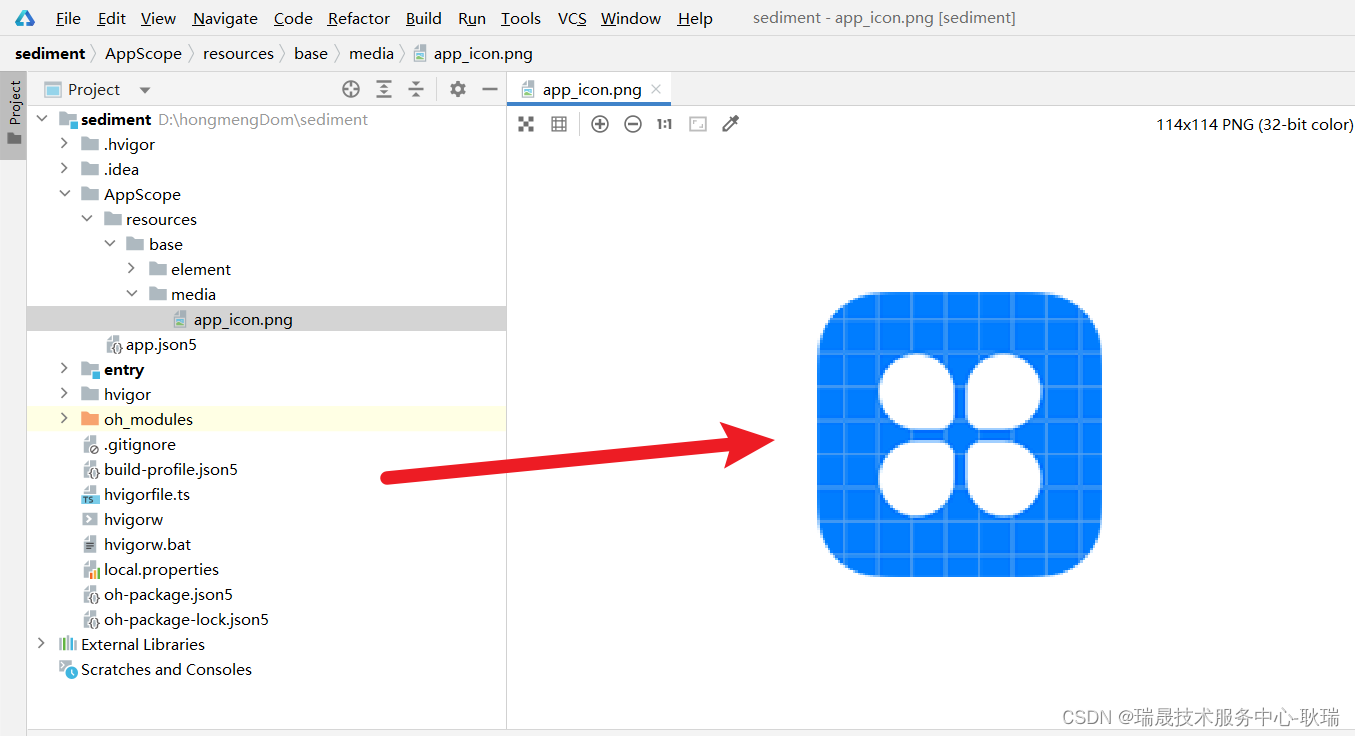Collapse the media folder
Image resolution: width=1355 pixels, height=736 pixels.
[132, 294]
